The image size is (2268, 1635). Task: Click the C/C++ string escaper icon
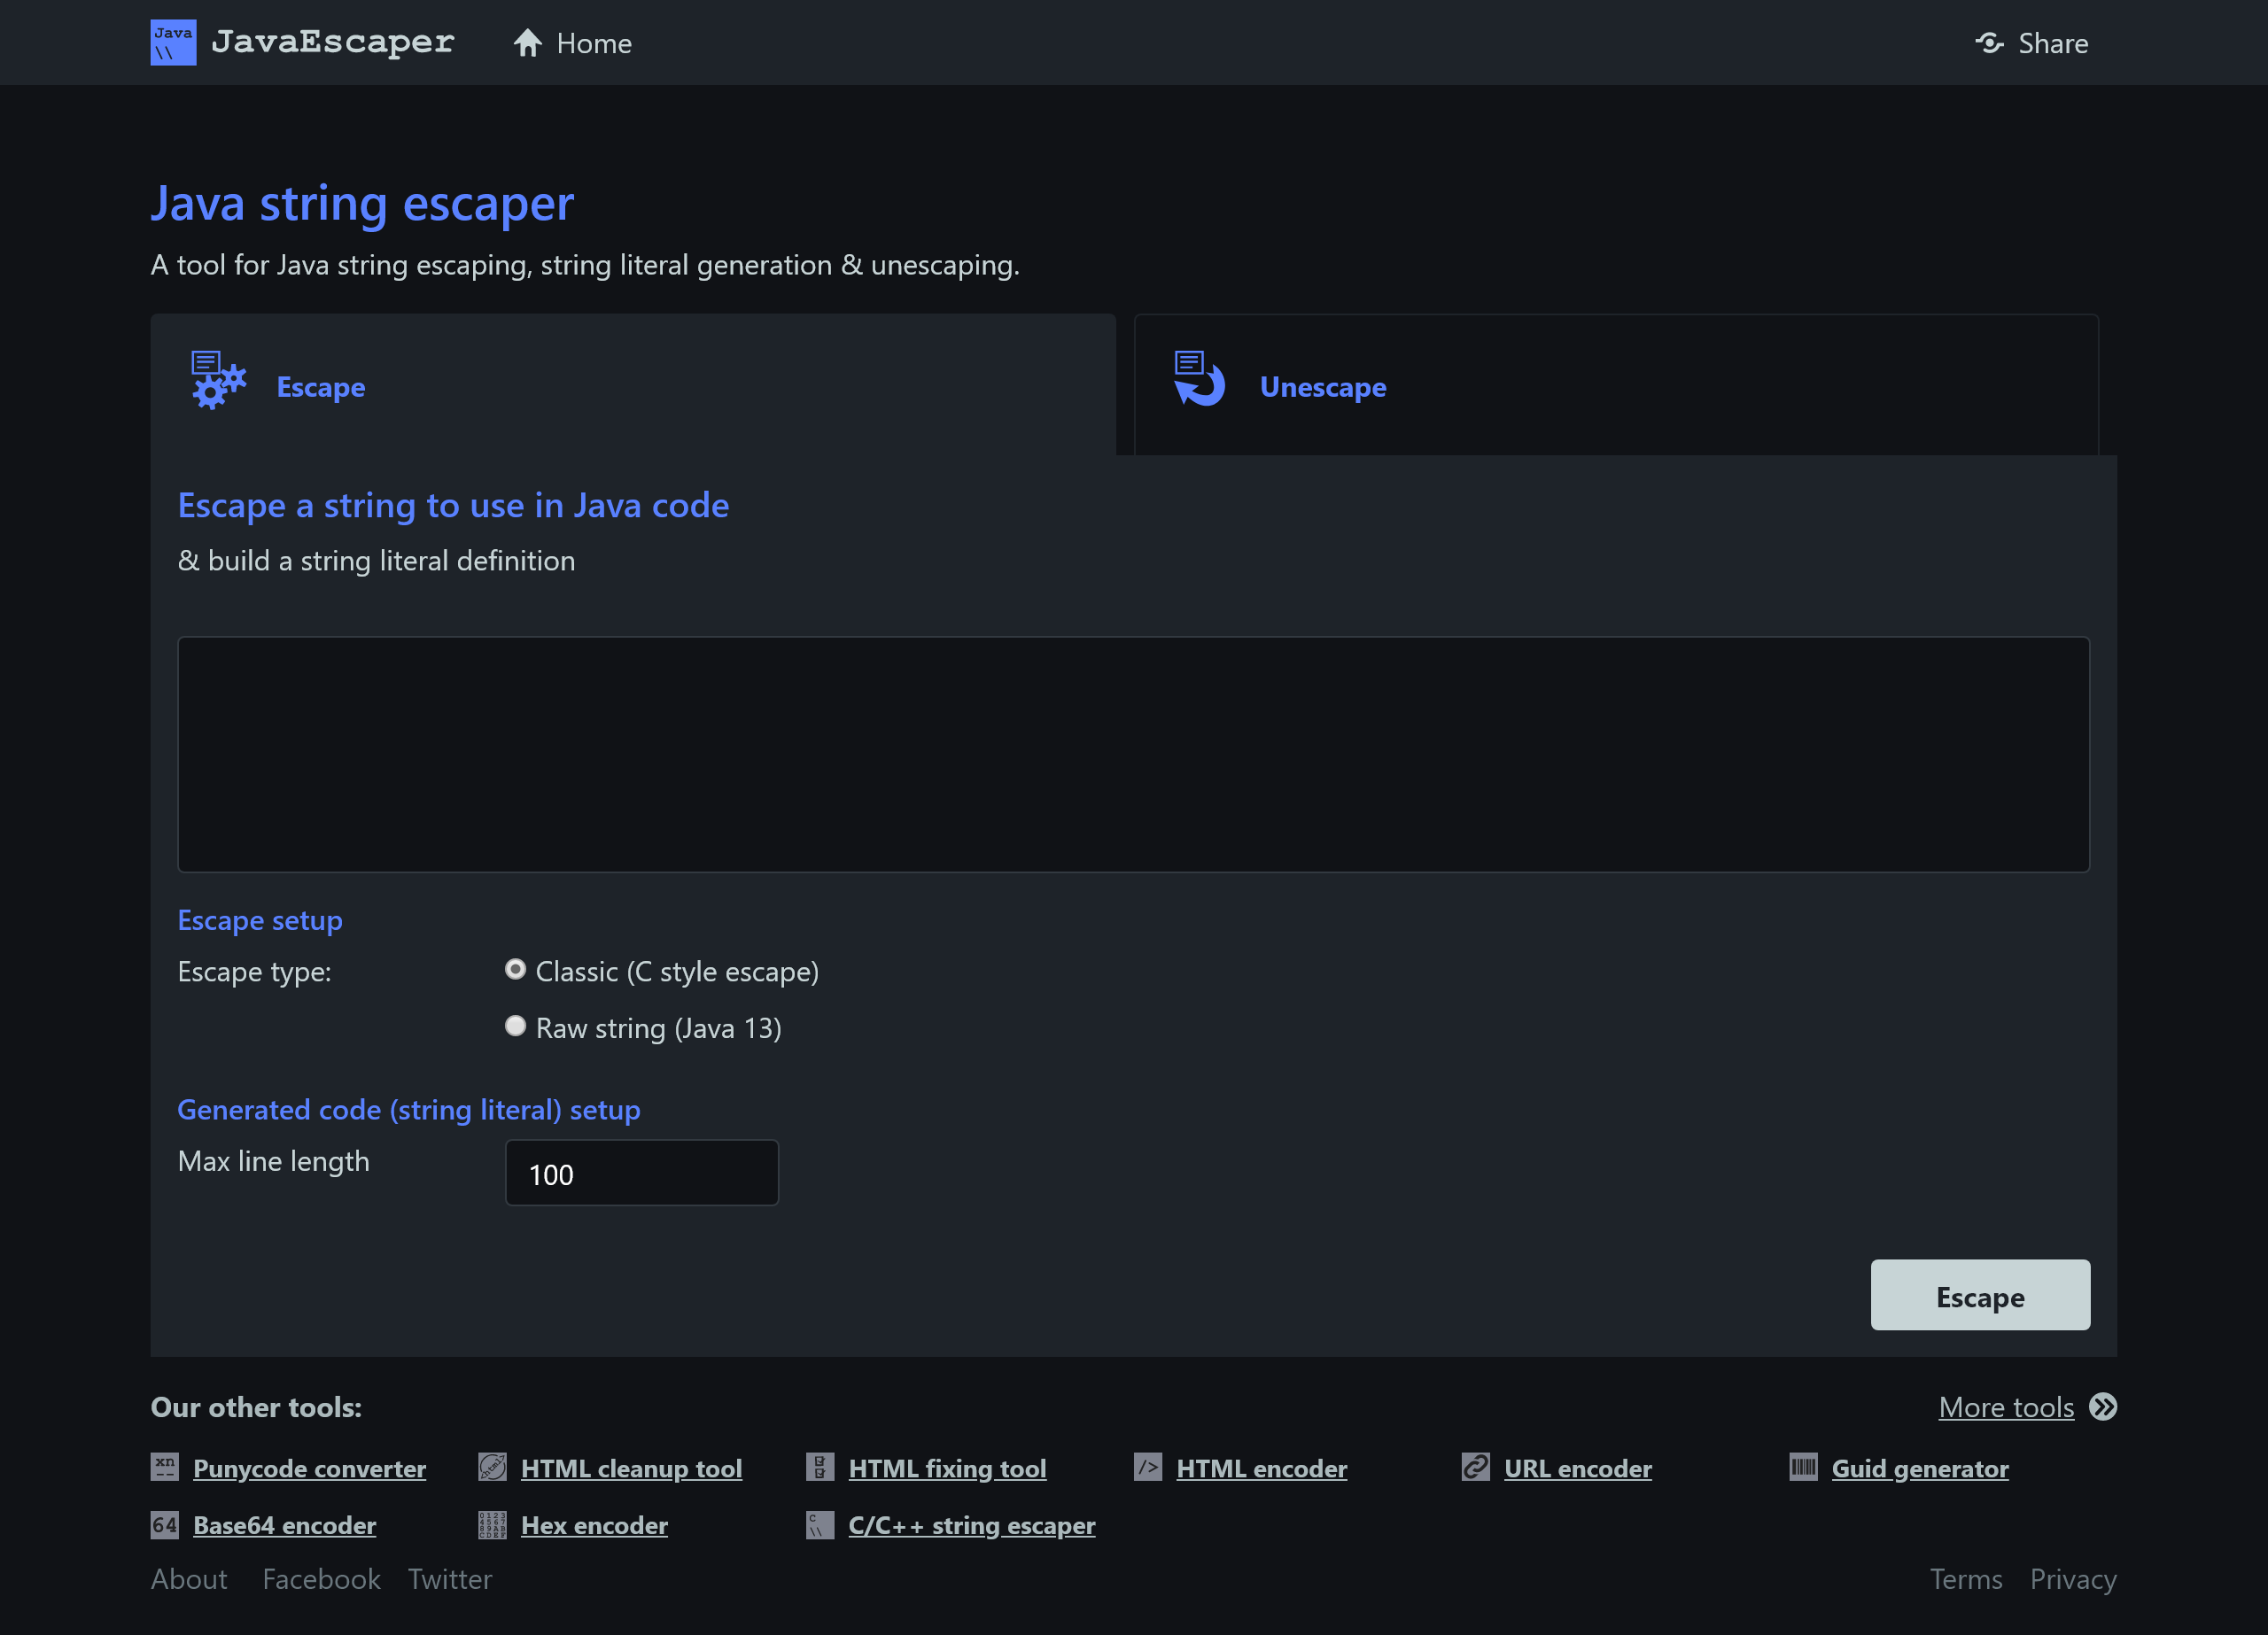[x=820, y=1525]
